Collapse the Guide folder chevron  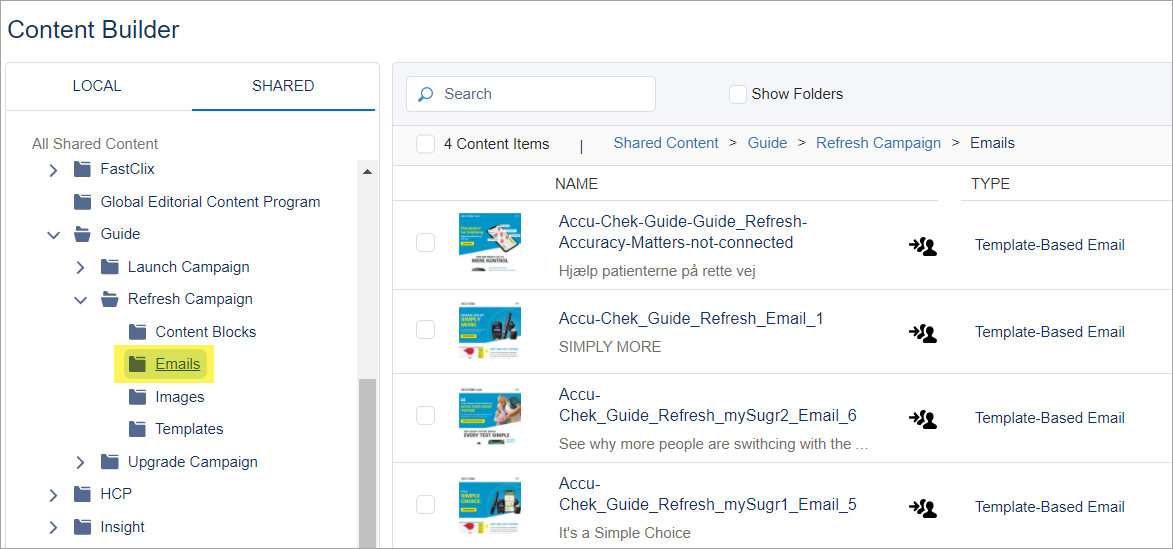53,235
